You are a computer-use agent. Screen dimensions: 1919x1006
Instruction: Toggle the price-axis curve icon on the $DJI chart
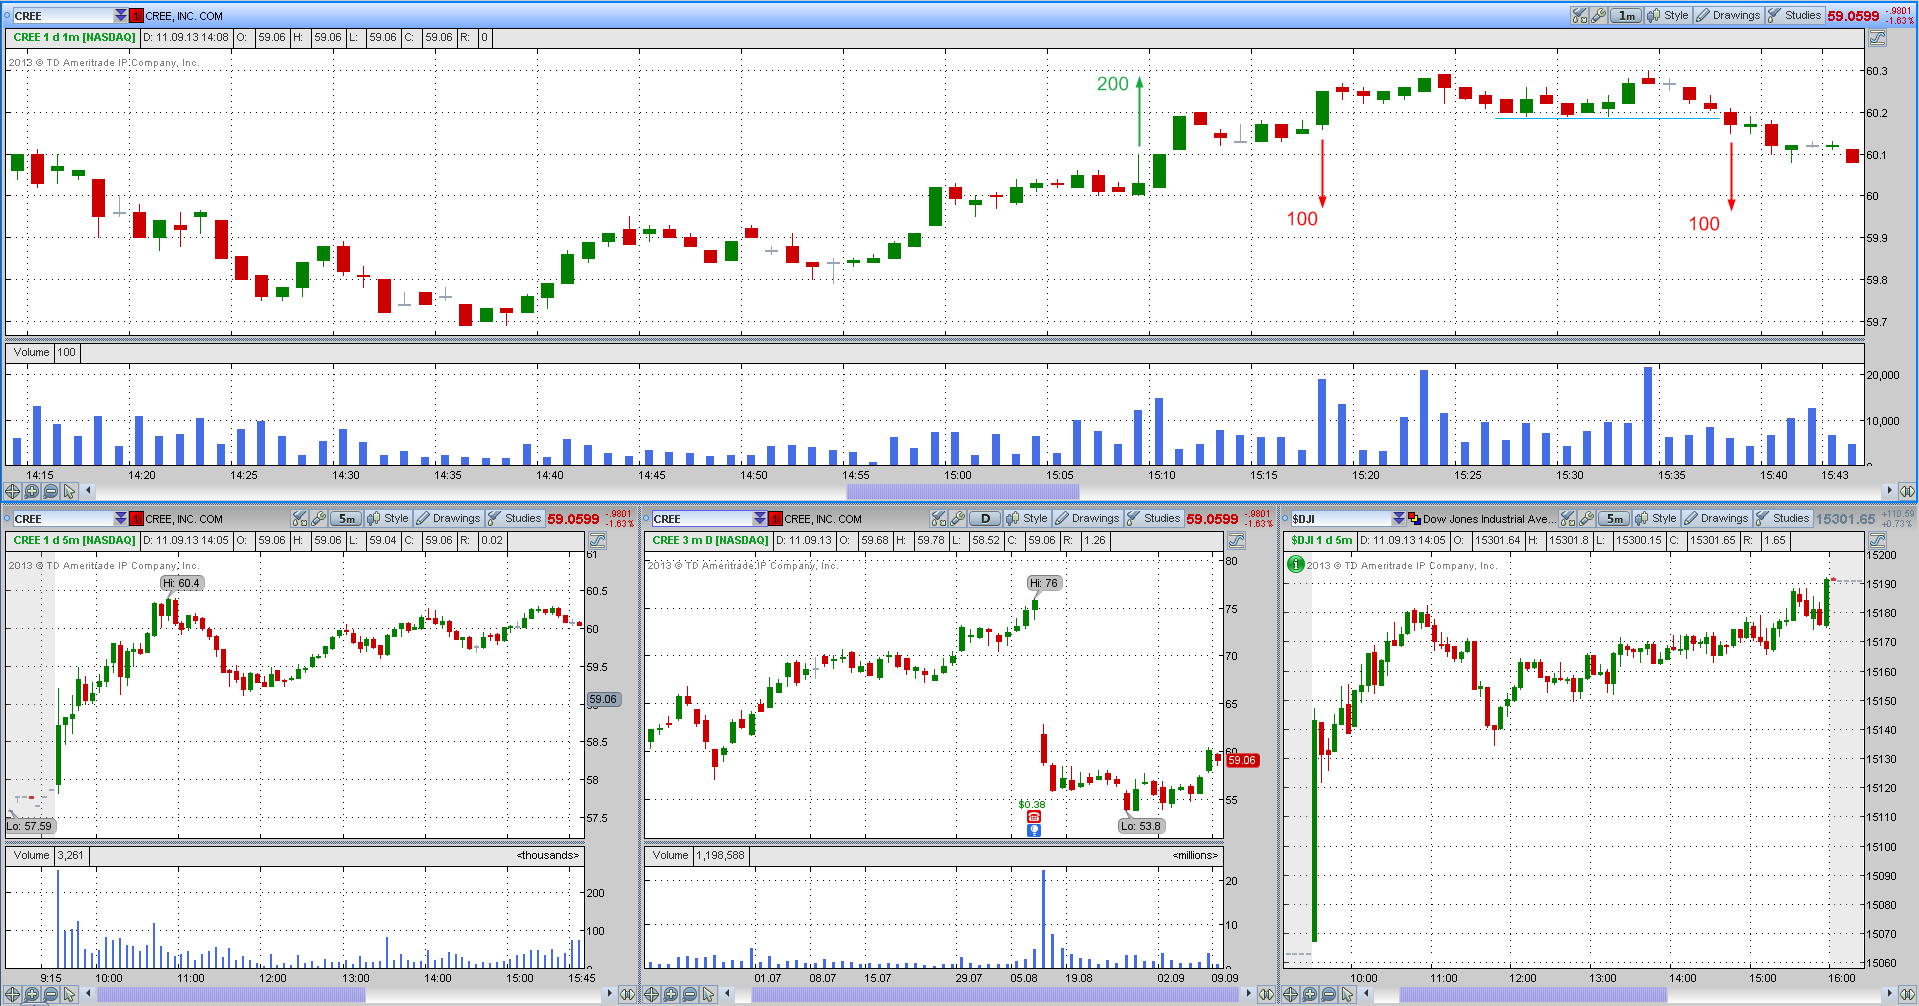coord(1878,541)
